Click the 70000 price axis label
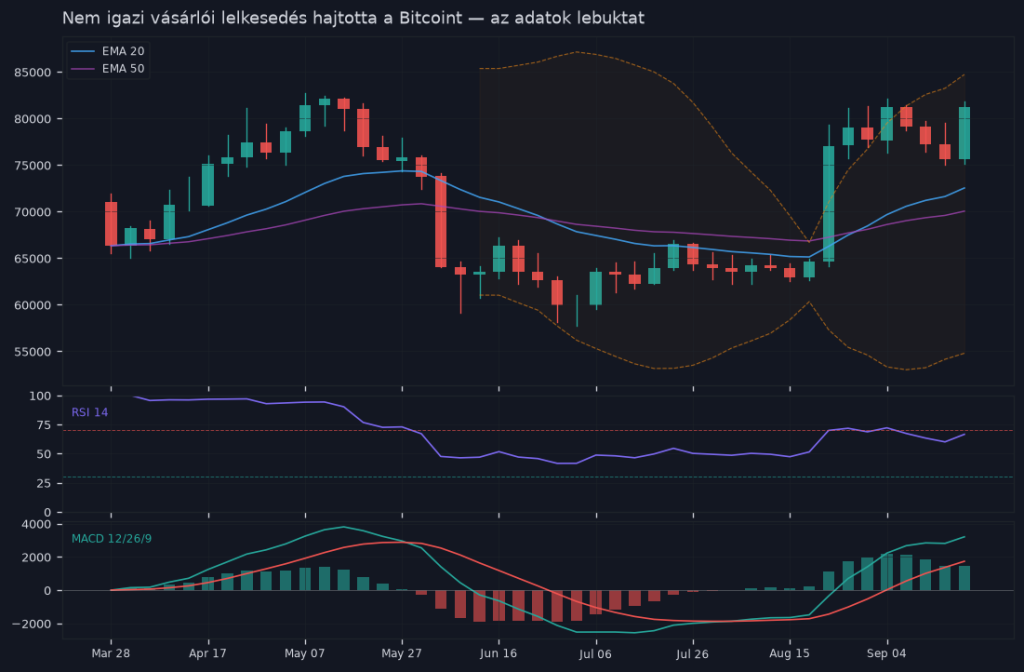Image resolution: width=1024 pixels, height=672 pixels. click(x=33, y=212)
